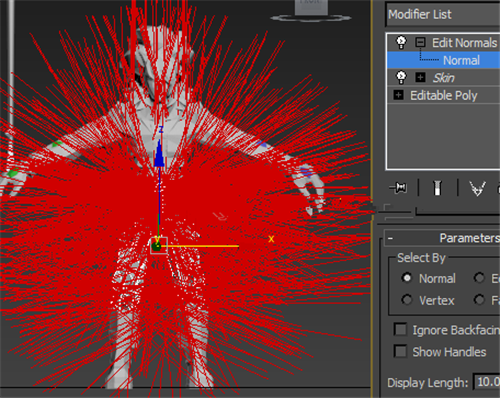
Task: Toggle the Skin modifier lightbulb
Action: click(401, 77)
